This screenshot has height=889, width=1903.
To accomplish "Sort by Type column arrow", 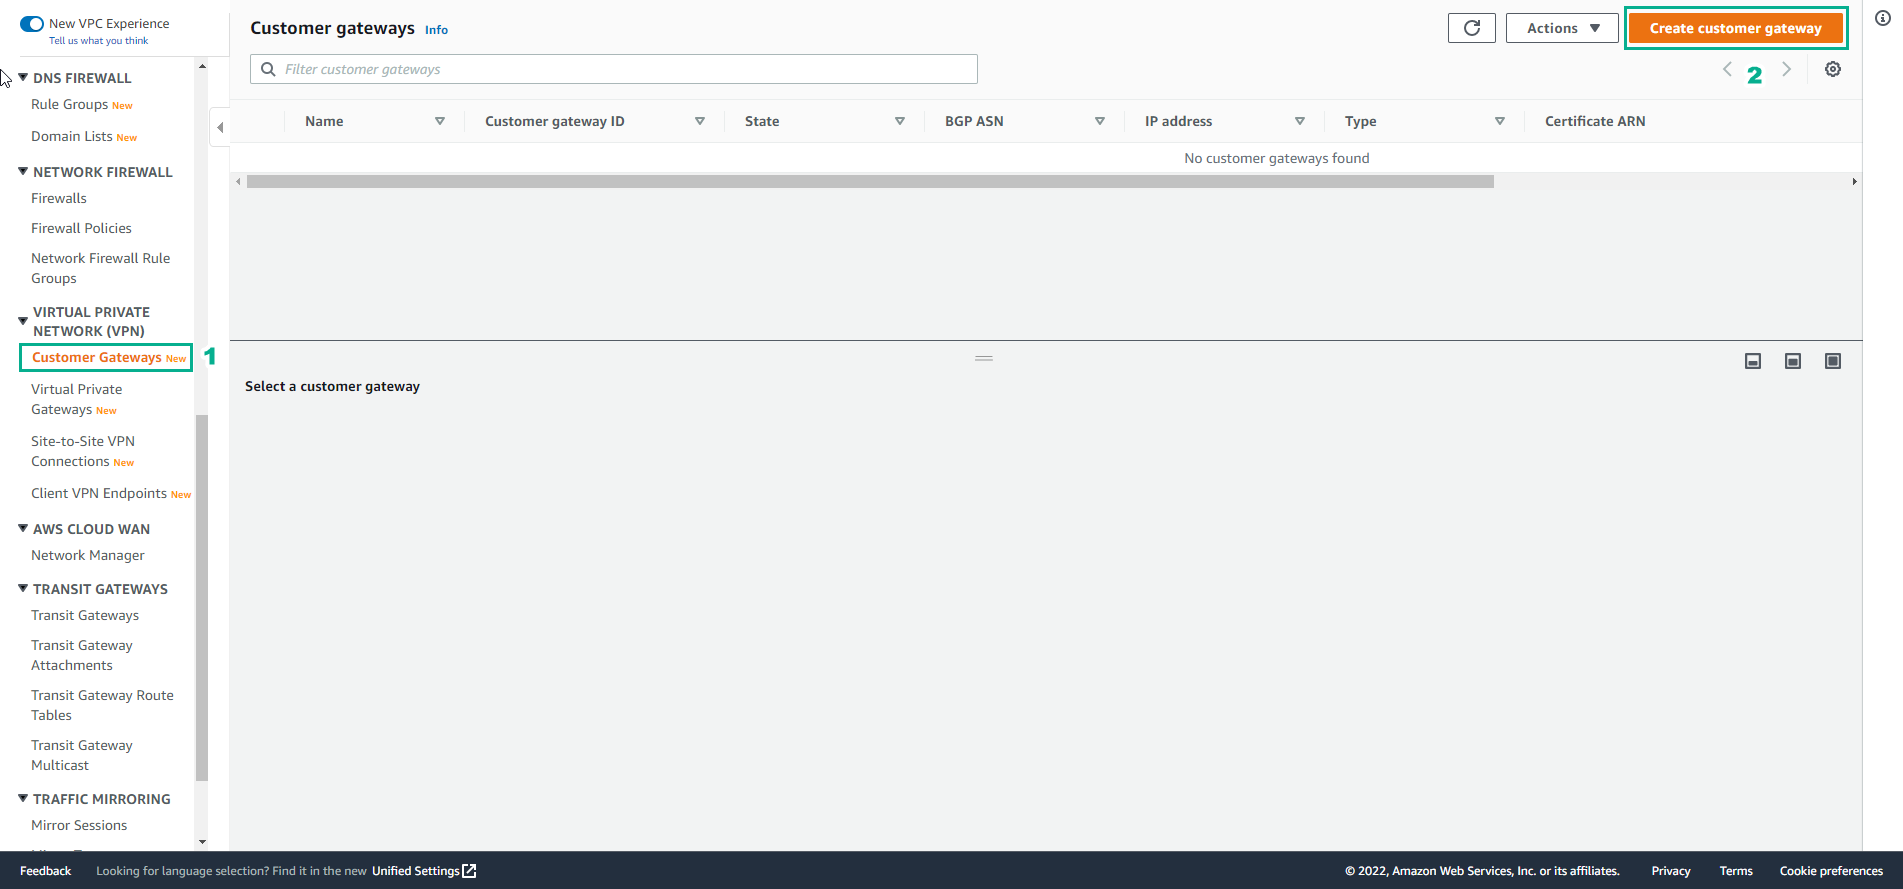I will [1500, 121].
